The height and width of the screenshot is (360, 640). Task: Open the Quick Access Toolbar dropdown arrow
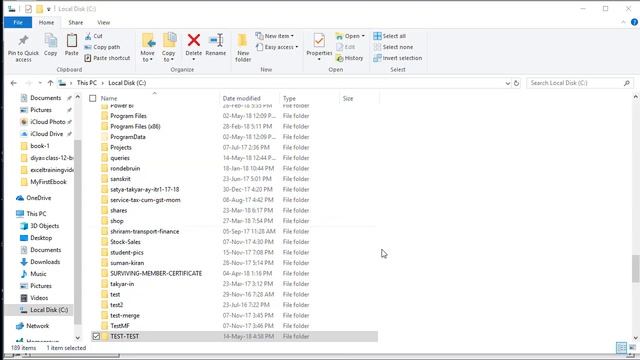pos(49,9)
